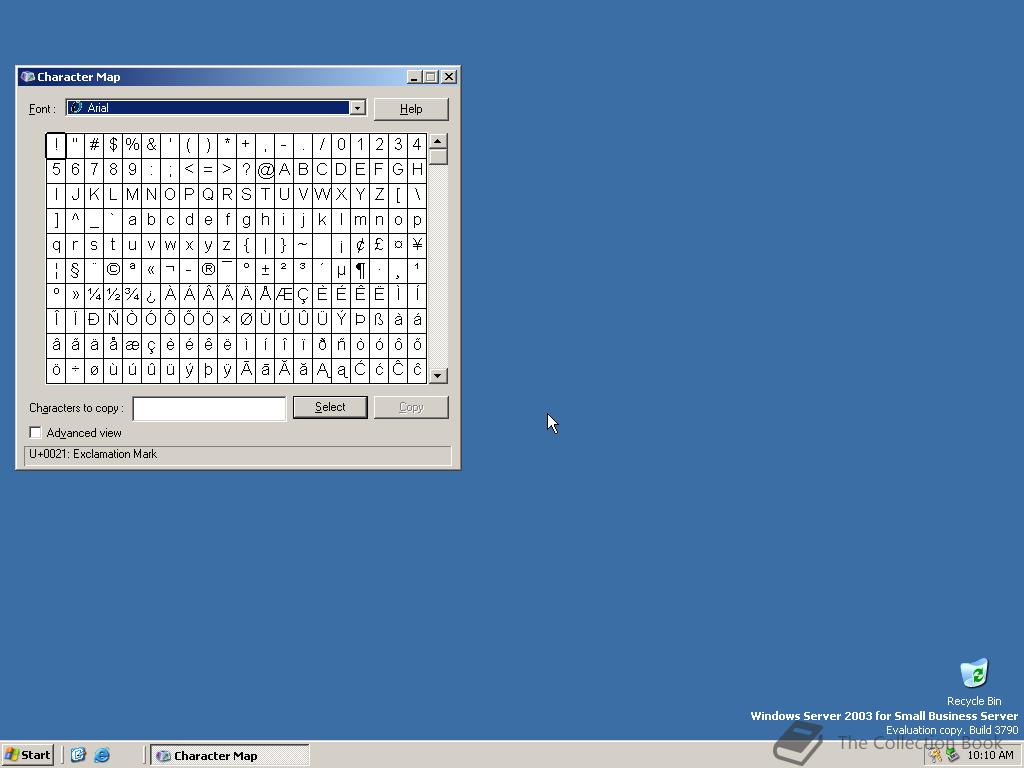1024x768 pixels.
Task: Click the character grid scroll up arrow
Action: 438,141
